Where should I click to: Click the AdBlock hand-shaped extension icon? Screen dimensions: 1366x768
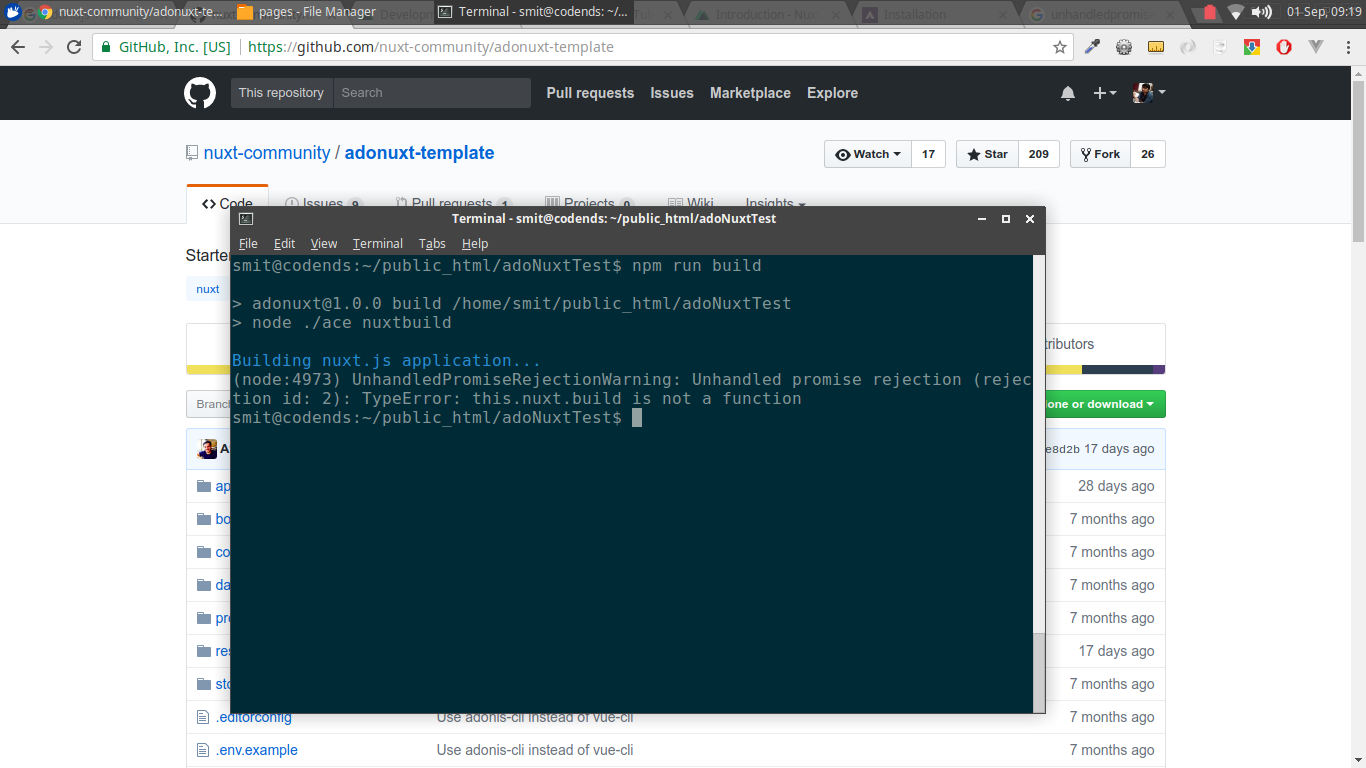pos(1284,46)
